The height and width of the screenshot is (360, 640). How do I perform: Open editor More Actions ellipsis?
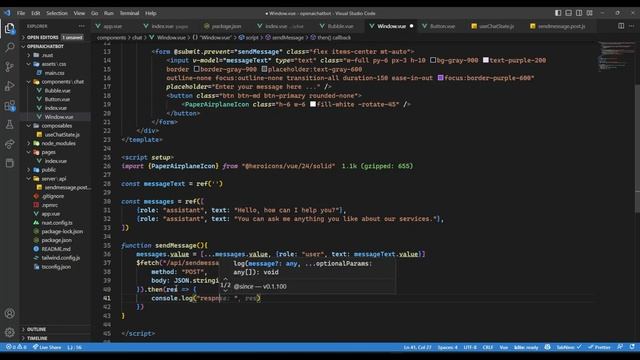(631, 26)
